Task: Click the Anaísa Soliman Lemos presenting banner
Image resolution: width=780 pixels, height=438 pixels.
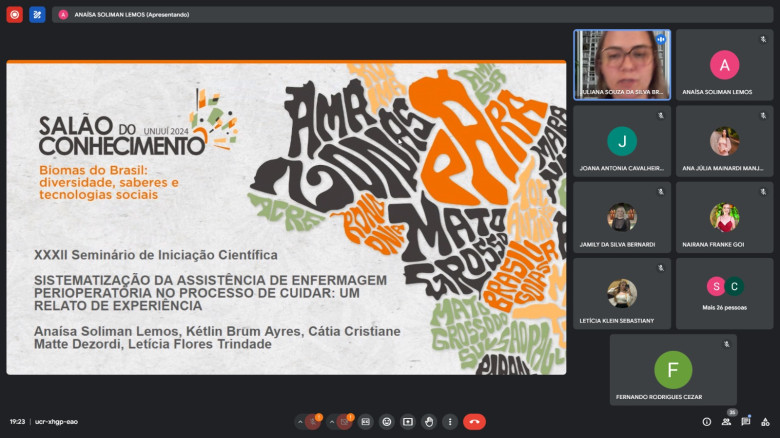Action: (x=130, y=15)
